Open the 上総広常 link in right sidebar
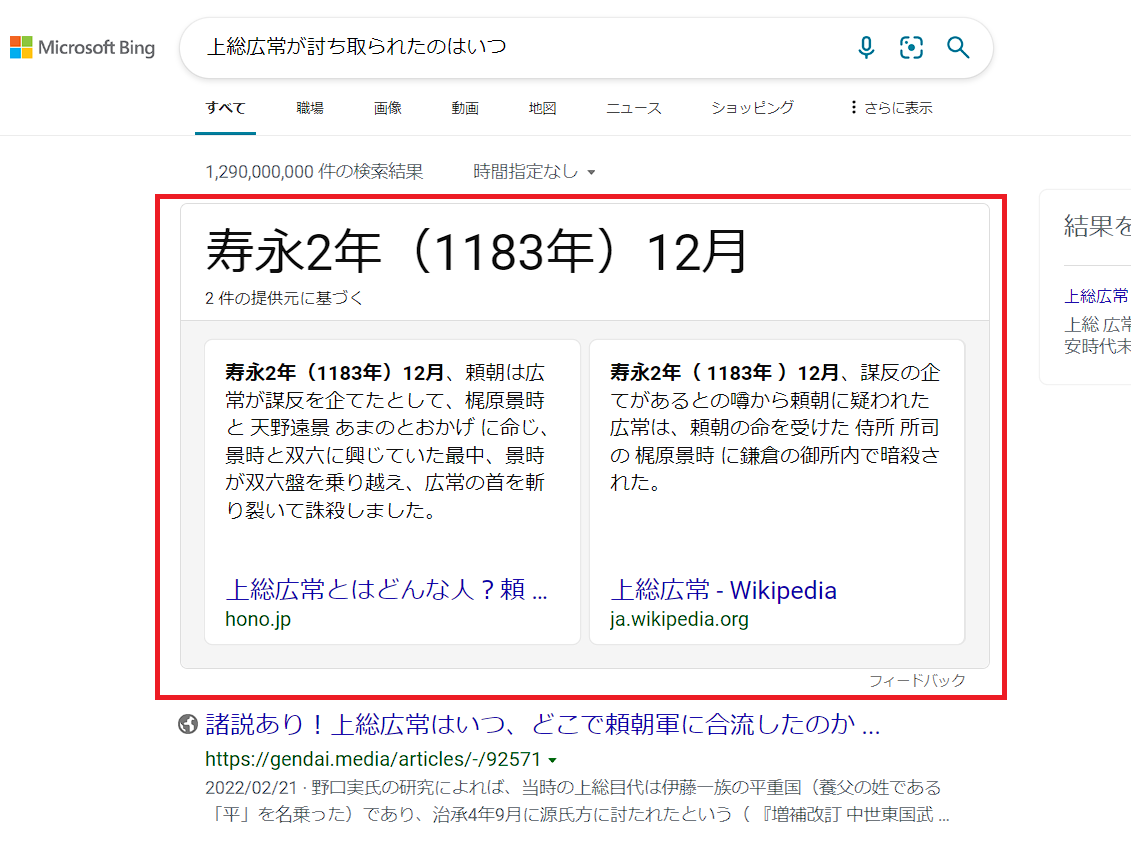Viewport: 1131px width, 859px height. (1096, 296)
